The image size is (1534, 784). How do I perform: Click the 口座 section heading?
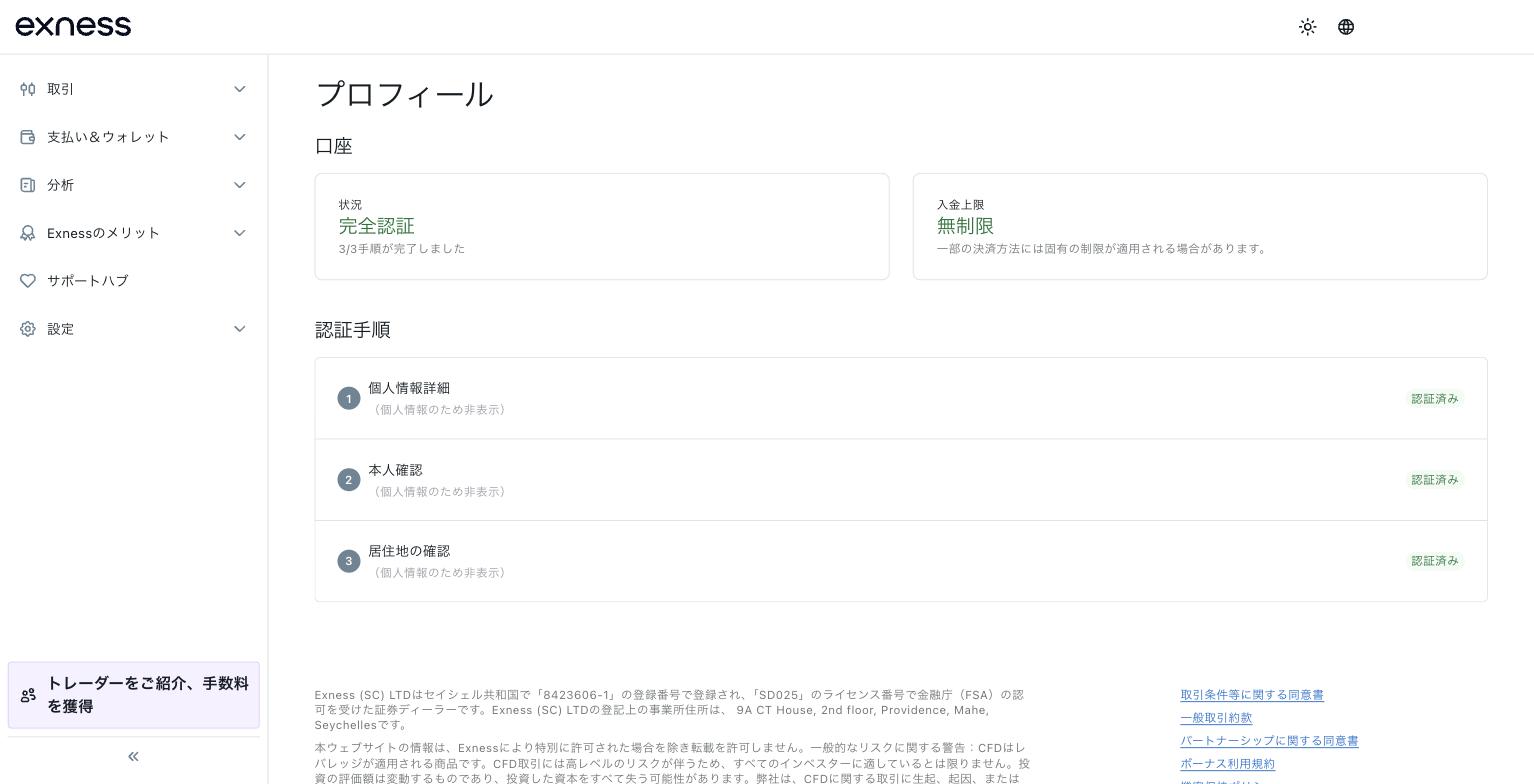point(334,146)
